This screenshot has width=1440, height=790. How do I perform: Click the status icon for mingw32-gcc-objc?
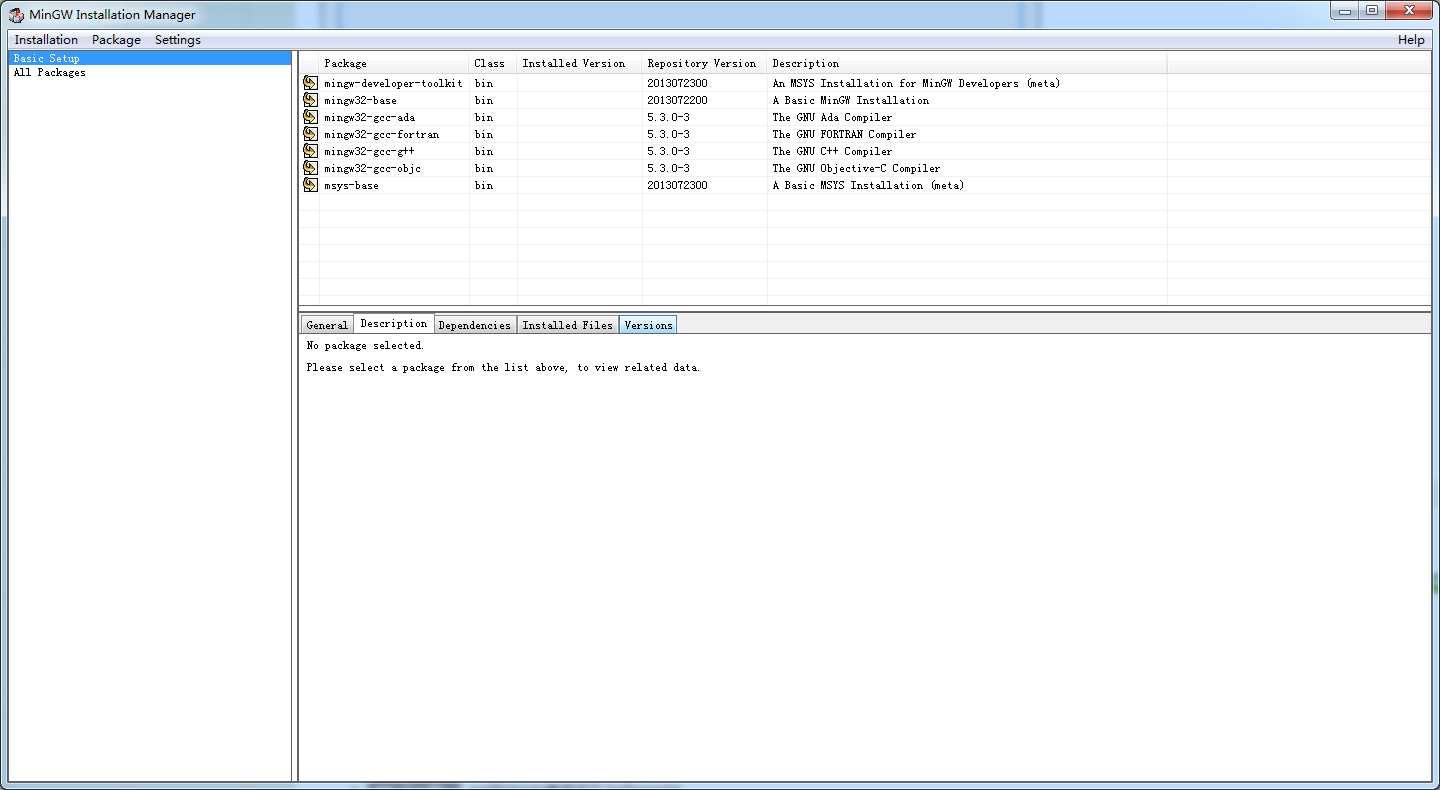click(x=311, y=168)
